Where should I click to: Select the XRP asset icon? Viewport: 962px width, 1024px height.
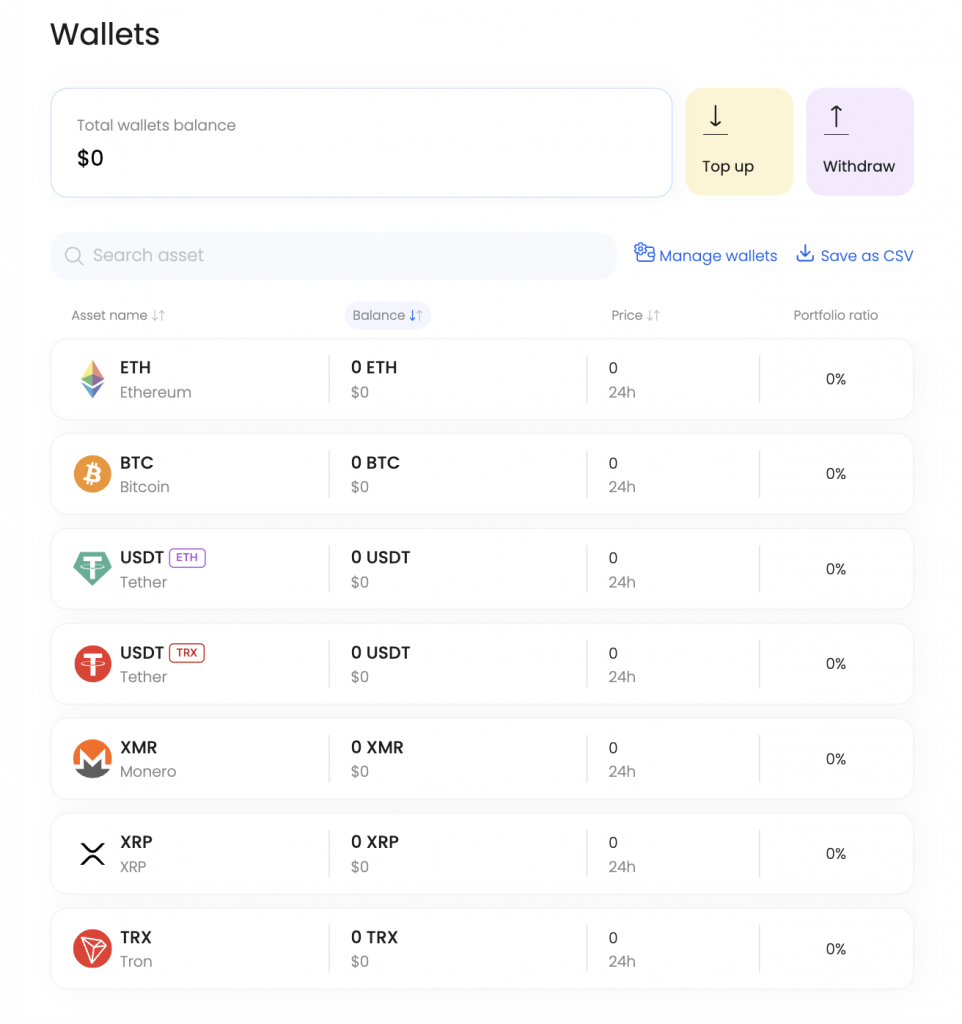tap(92, 853)
